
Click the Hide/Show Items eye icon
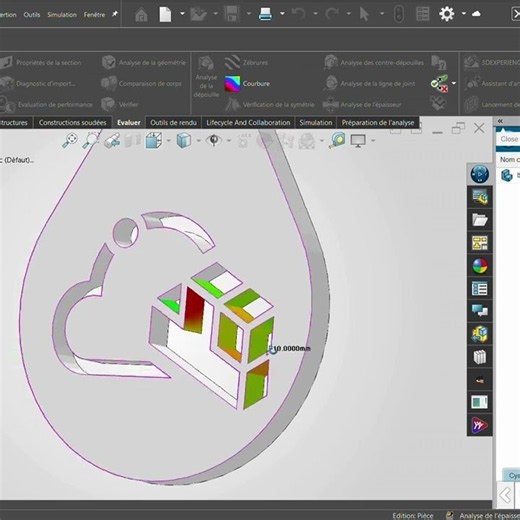coord(214,140)
